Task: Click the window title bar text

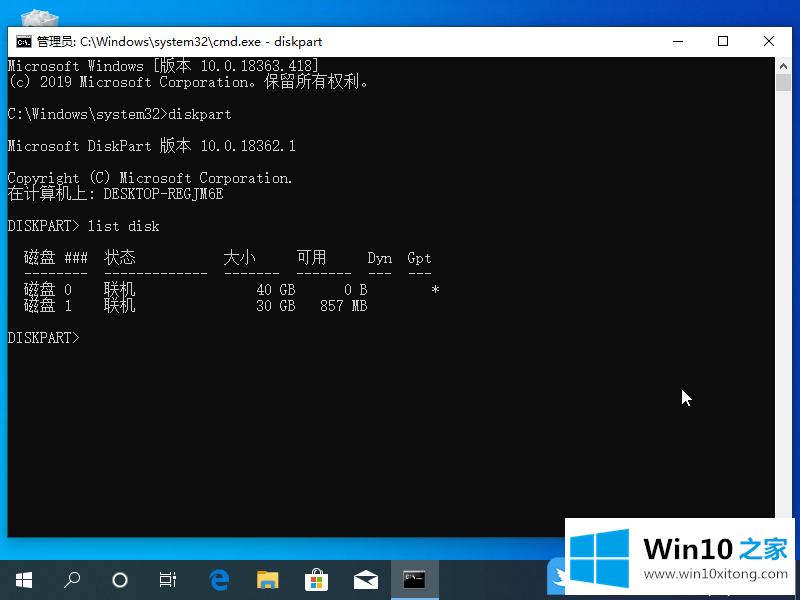Action: [x=180, y=42]
